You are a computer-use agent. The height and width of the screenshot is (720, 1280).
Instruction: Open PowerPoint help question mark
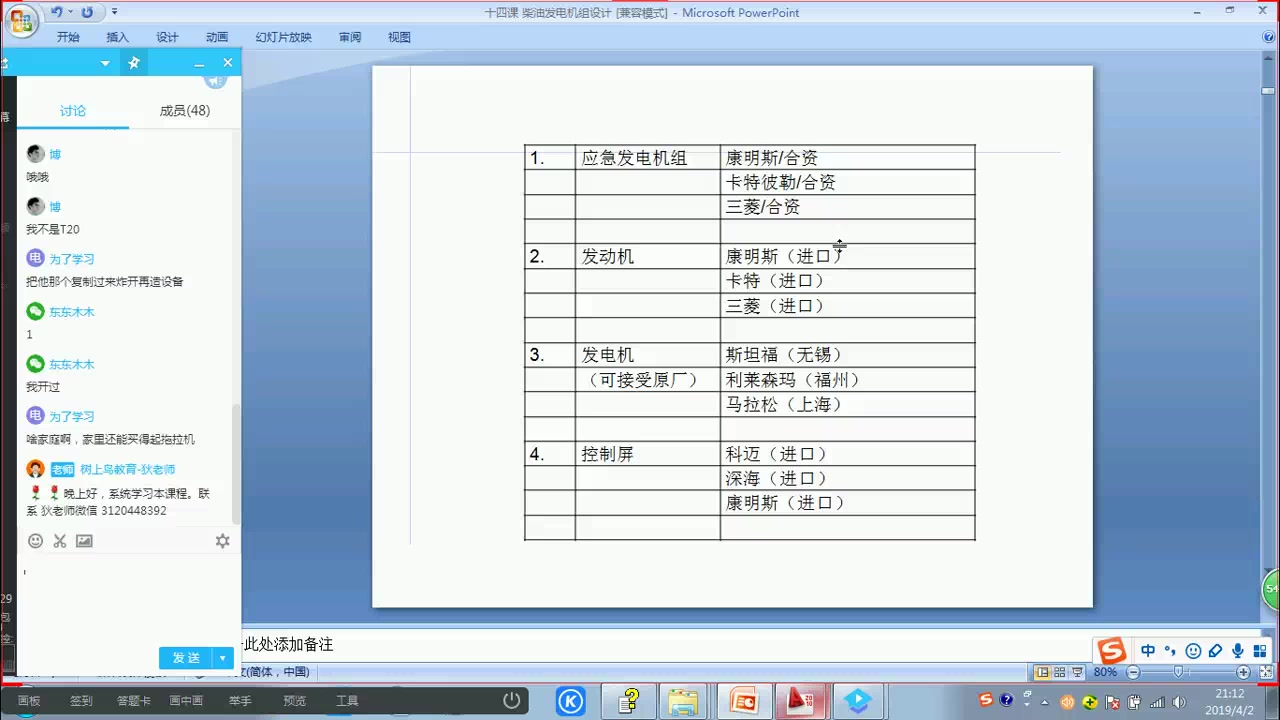tap(1269, 37)
